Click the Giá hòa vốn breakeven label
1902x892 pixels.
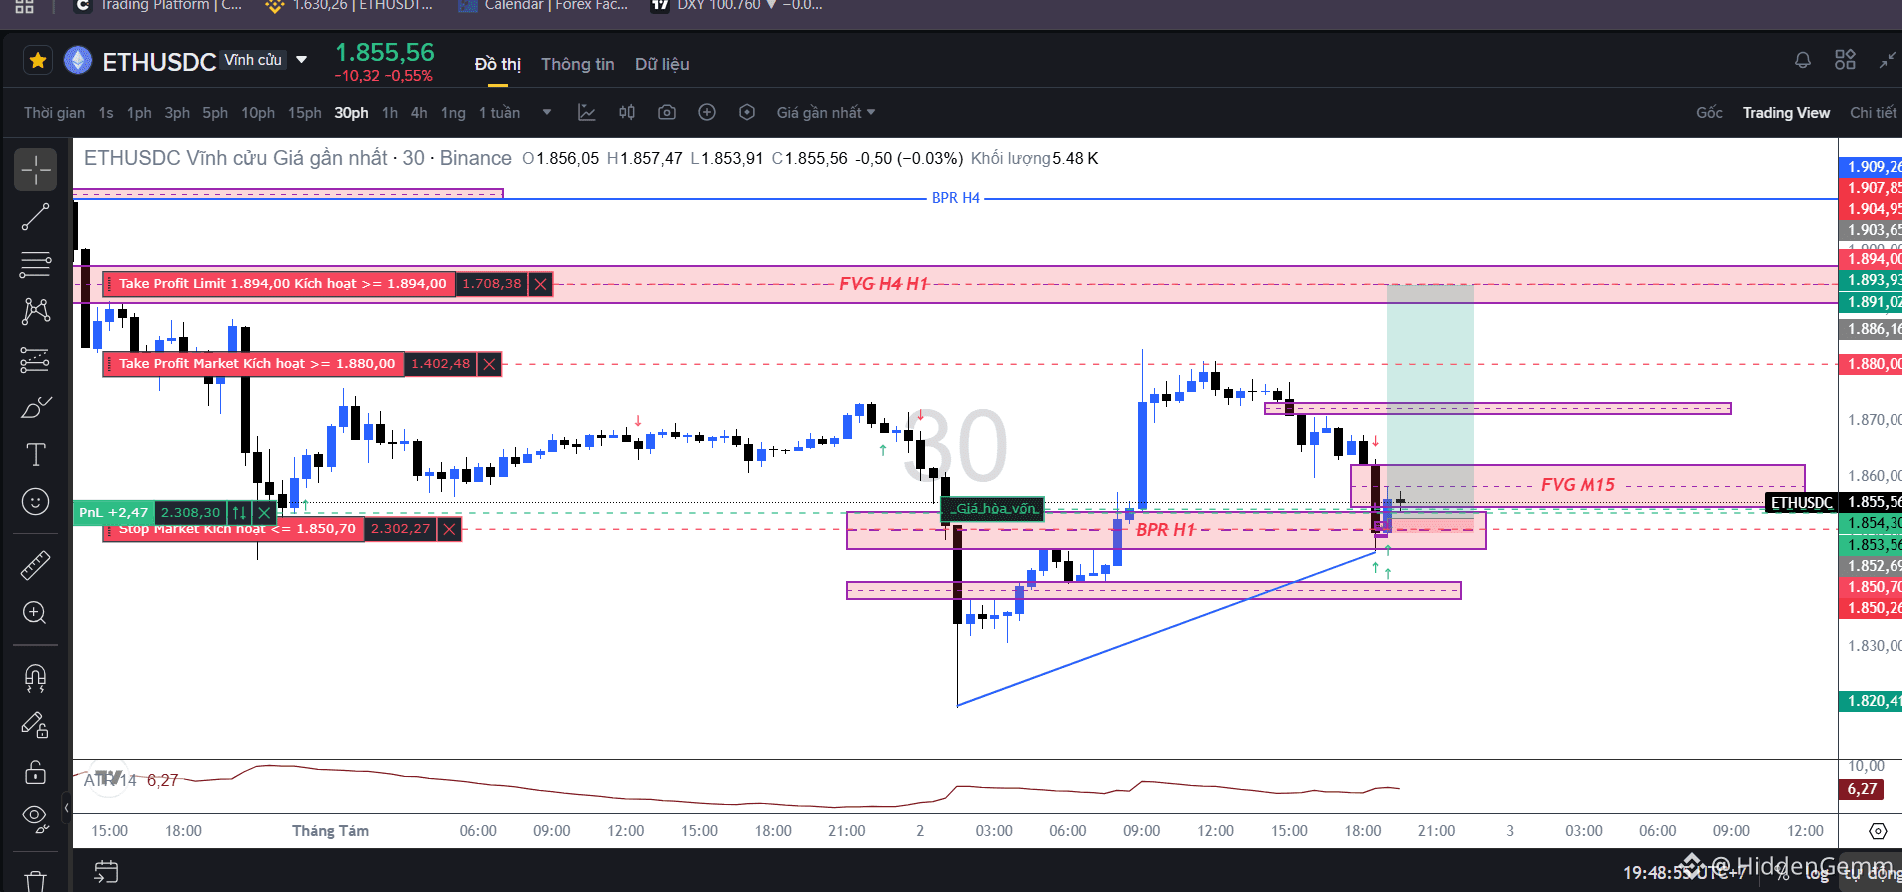993,509
